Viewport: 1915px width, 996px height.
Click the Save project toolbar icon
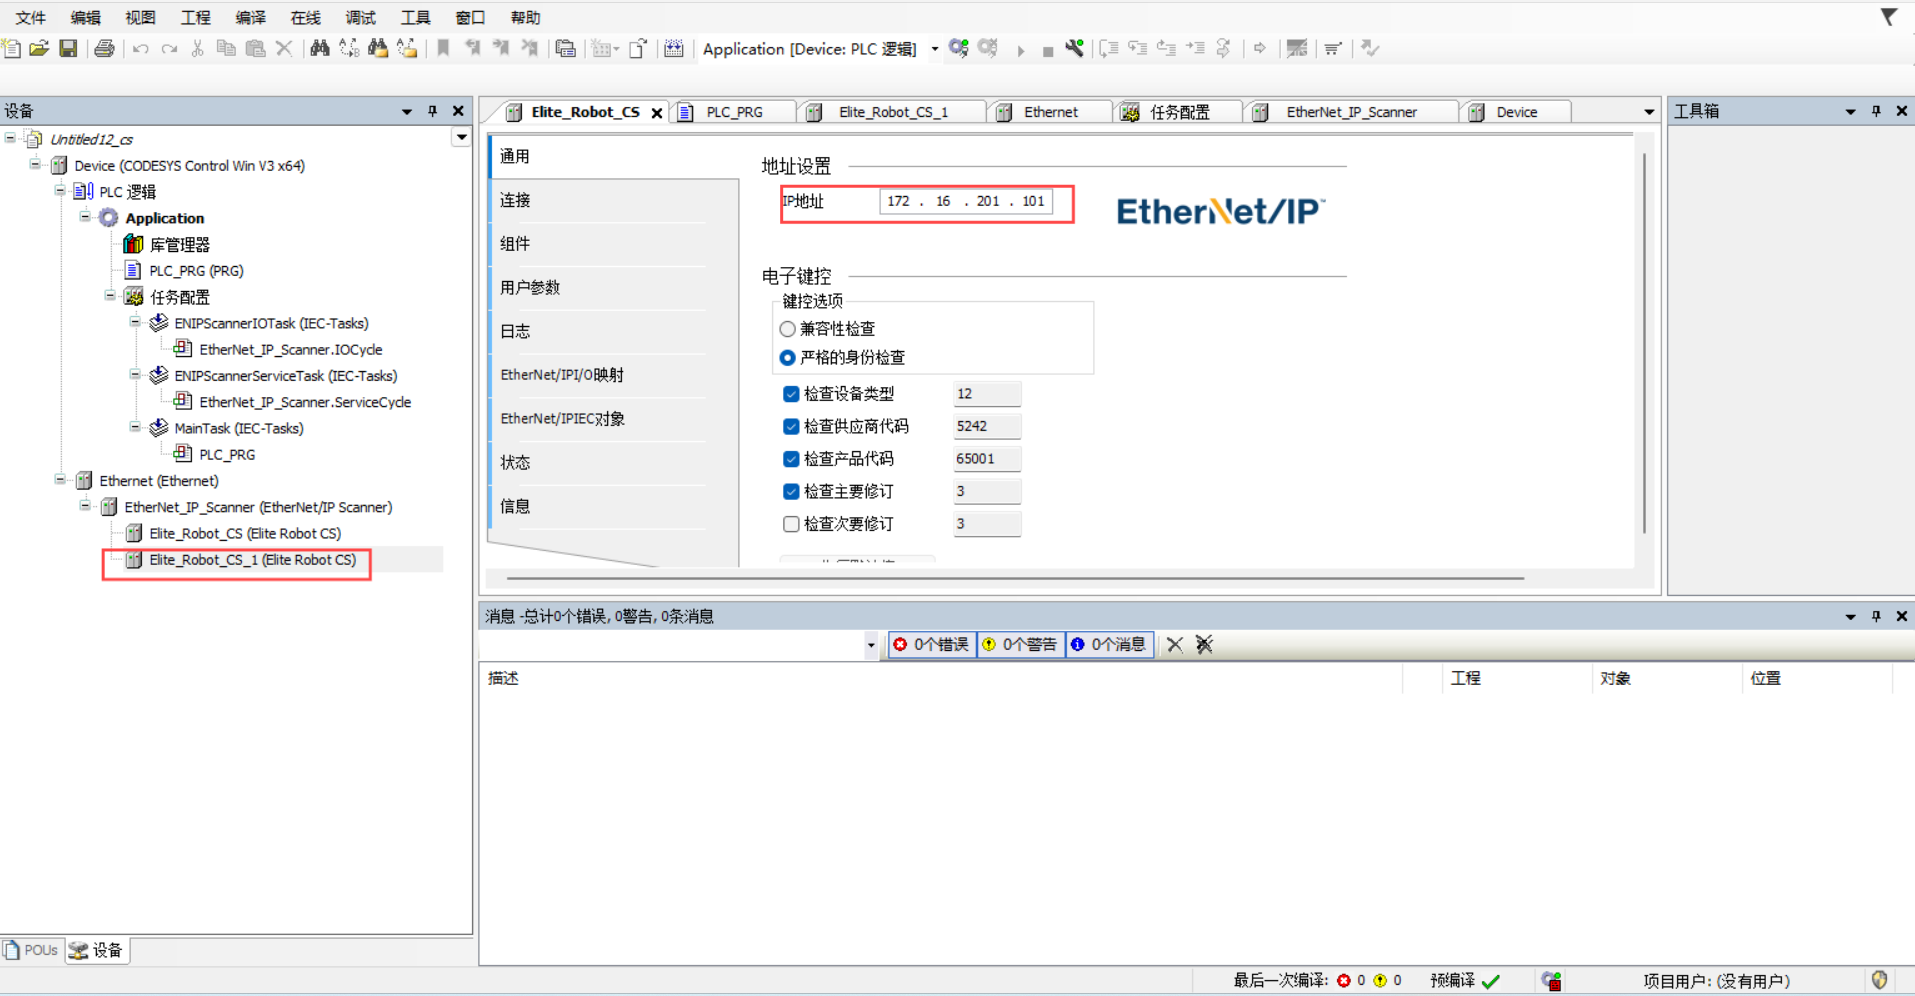(x=68, y=48)
